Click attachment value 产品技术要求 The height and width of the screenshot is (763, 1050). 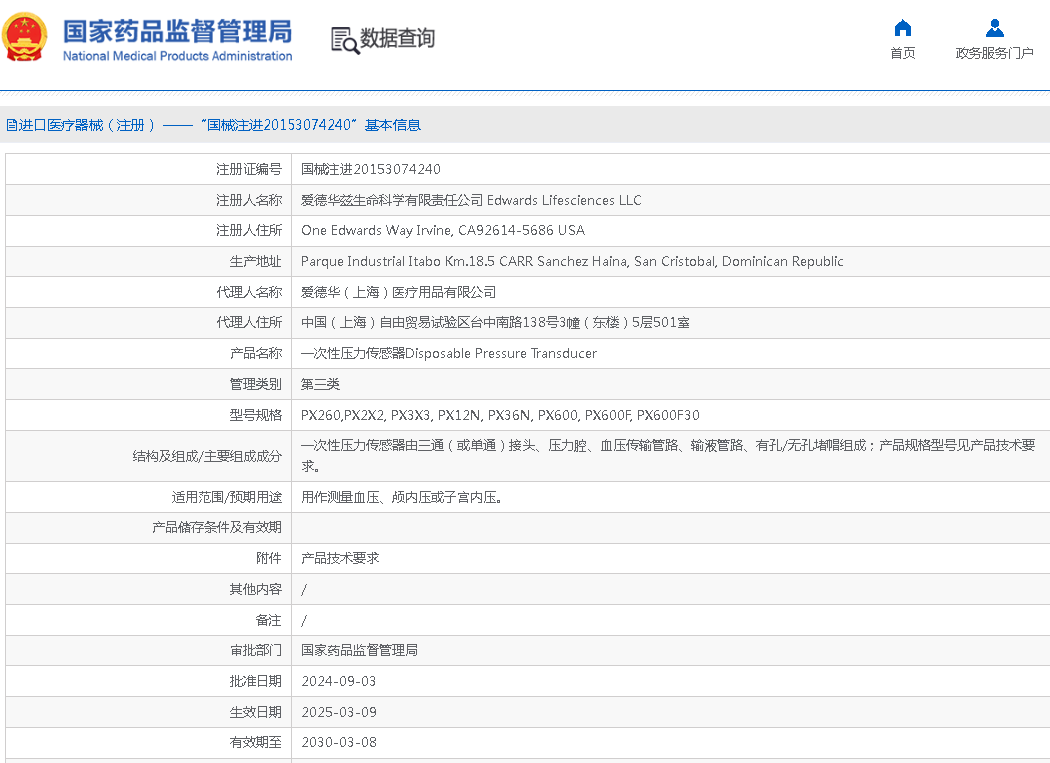tap(340, 558)
